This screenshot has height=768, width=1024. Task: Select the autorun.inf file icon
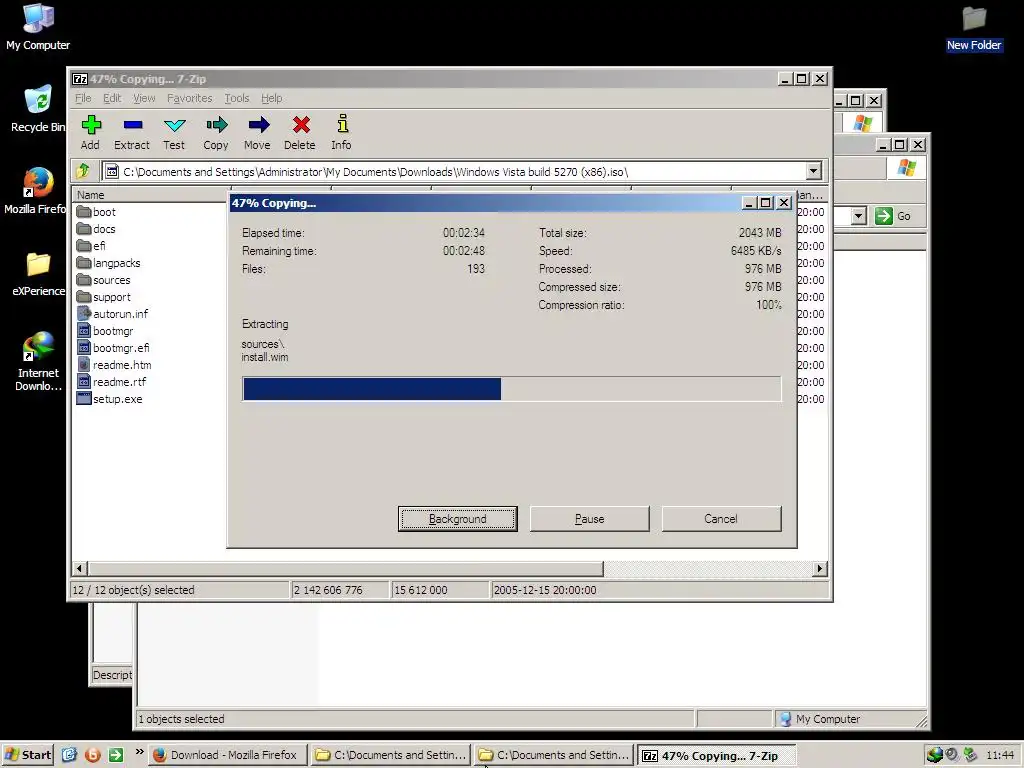(x=84, y=313)
